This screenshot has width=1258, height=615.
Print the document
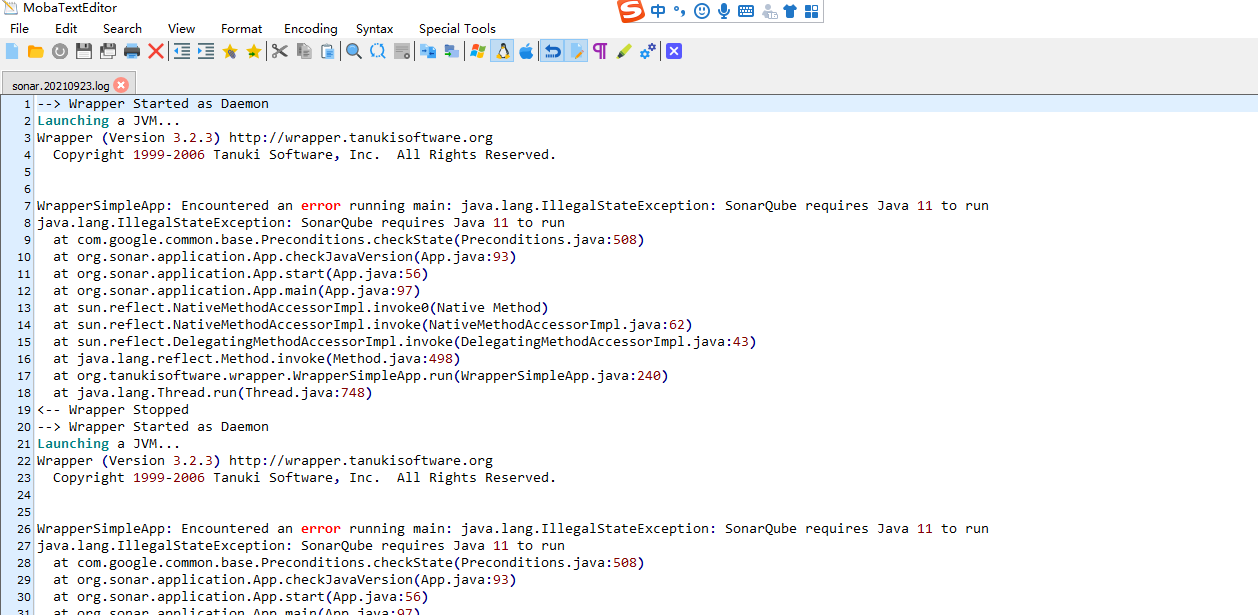(x=131, y=50)
